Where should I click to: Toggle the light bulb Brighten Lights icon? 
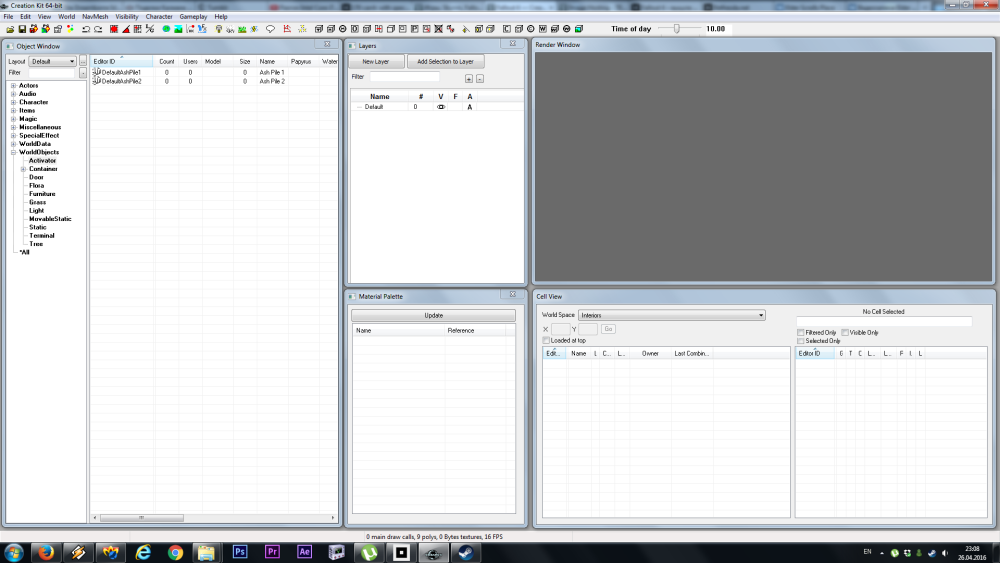(x=219, y=29)
